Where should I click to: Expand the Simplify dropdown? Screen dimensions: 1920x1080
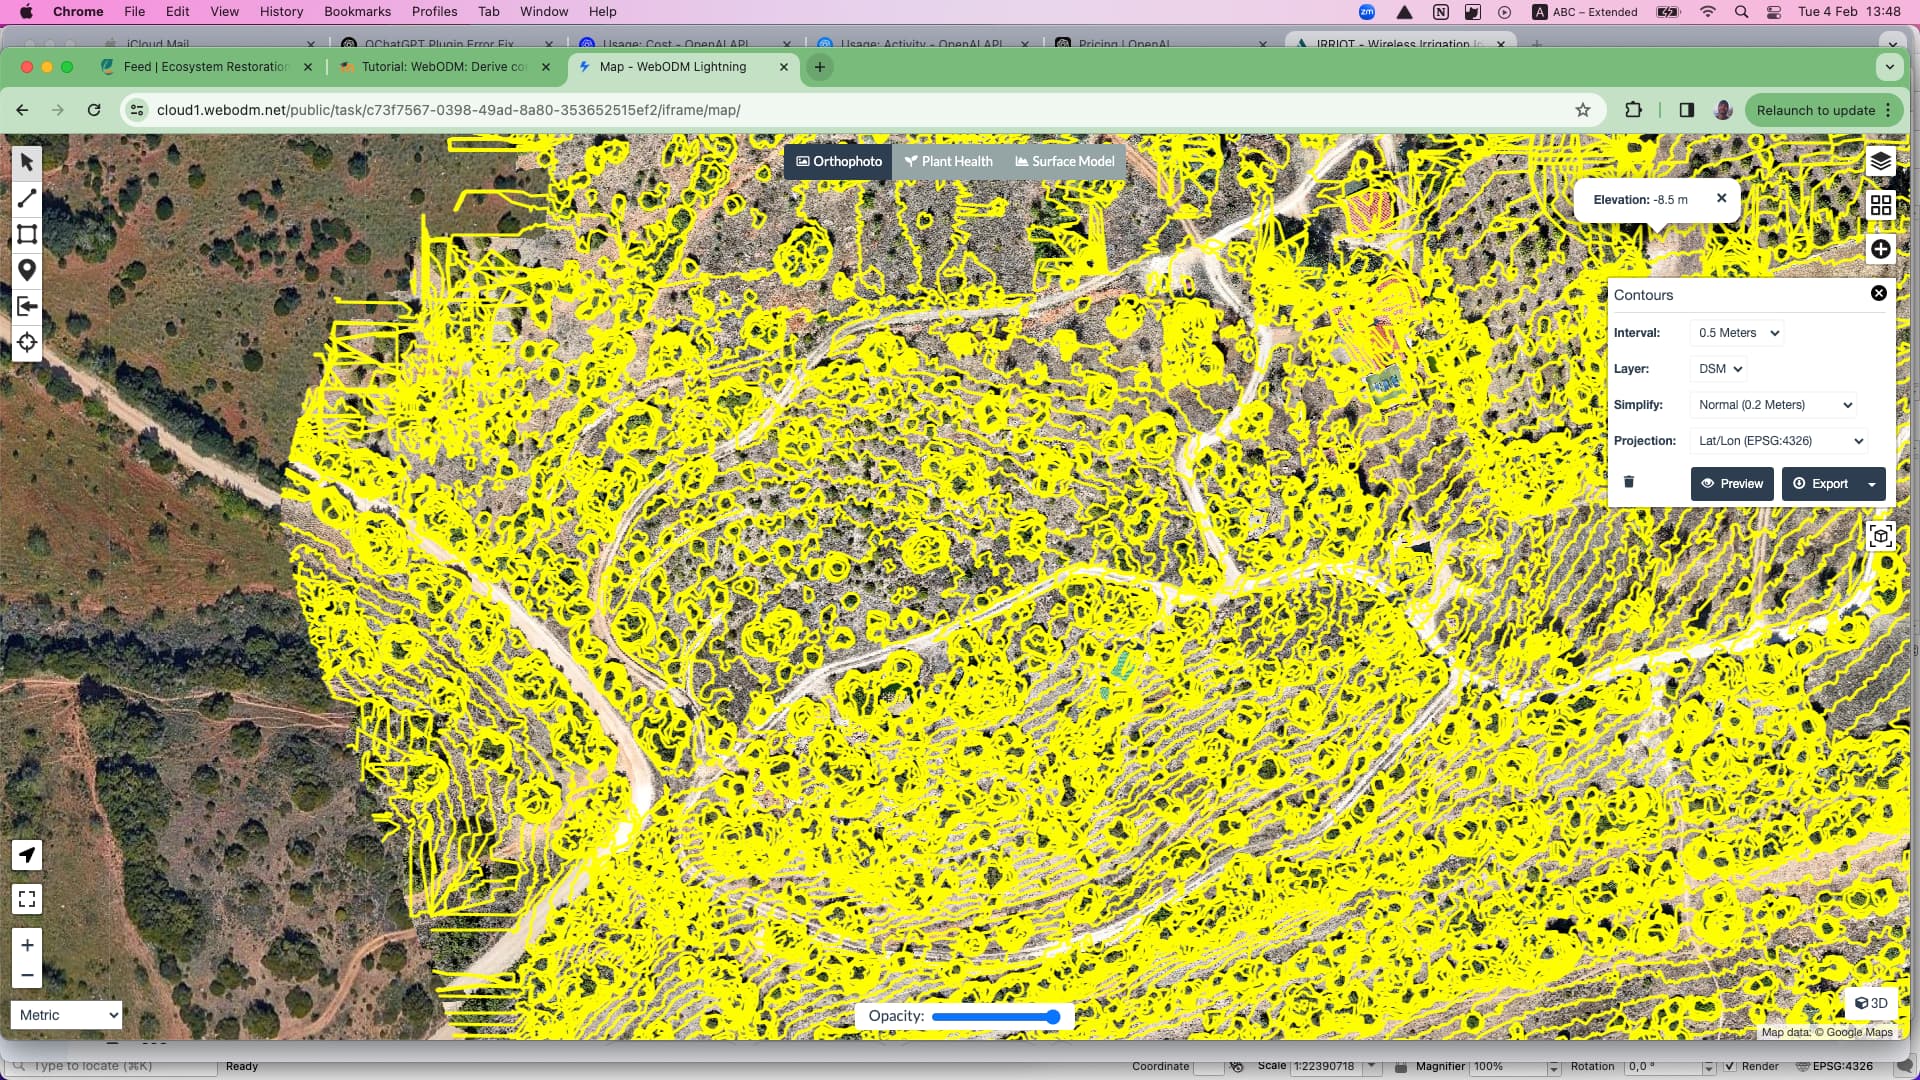[x=1775, y=405]
